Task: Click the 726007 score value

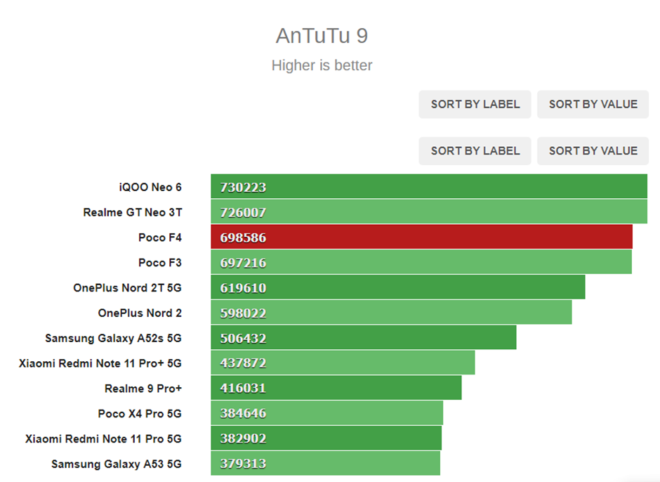Action: pyautogui.click(x=243, y=213)
